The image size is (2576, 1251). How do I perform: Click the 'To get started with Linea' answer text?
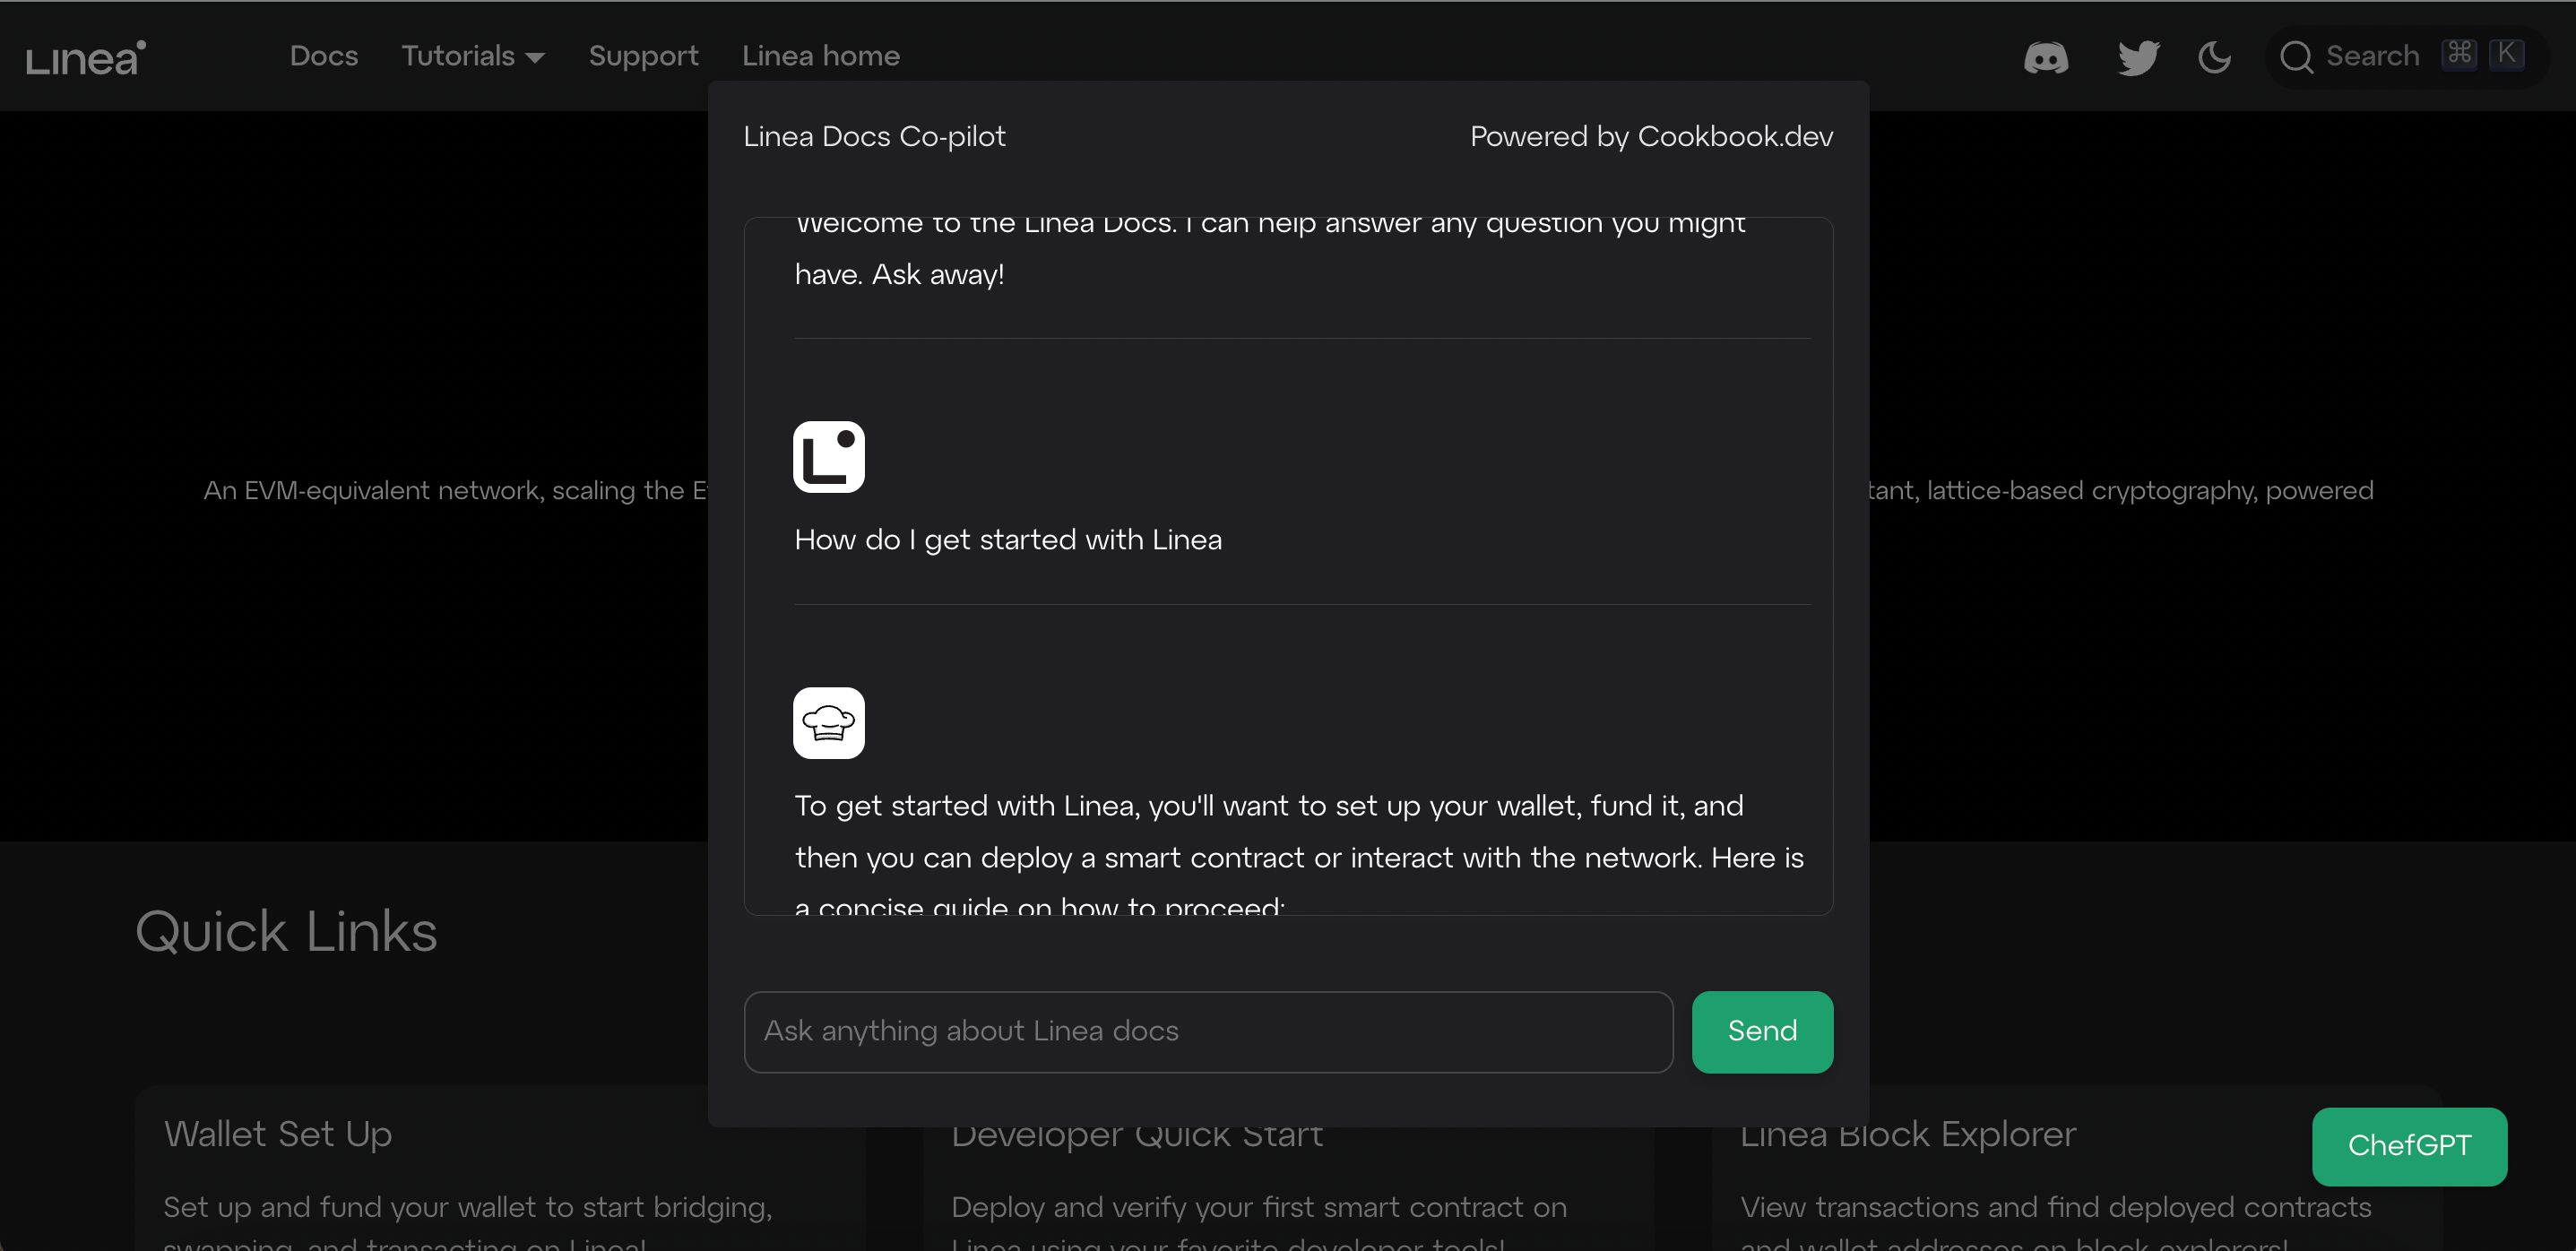point(1299,857)
